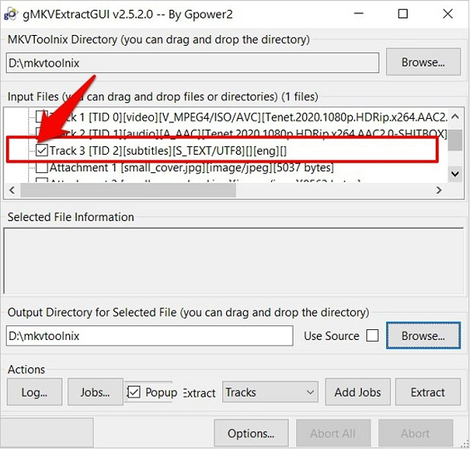Open the Extract mode Tracks dropdown
Image resolution: width=470 pixels, height=449 pixels.
pos(270,392)
